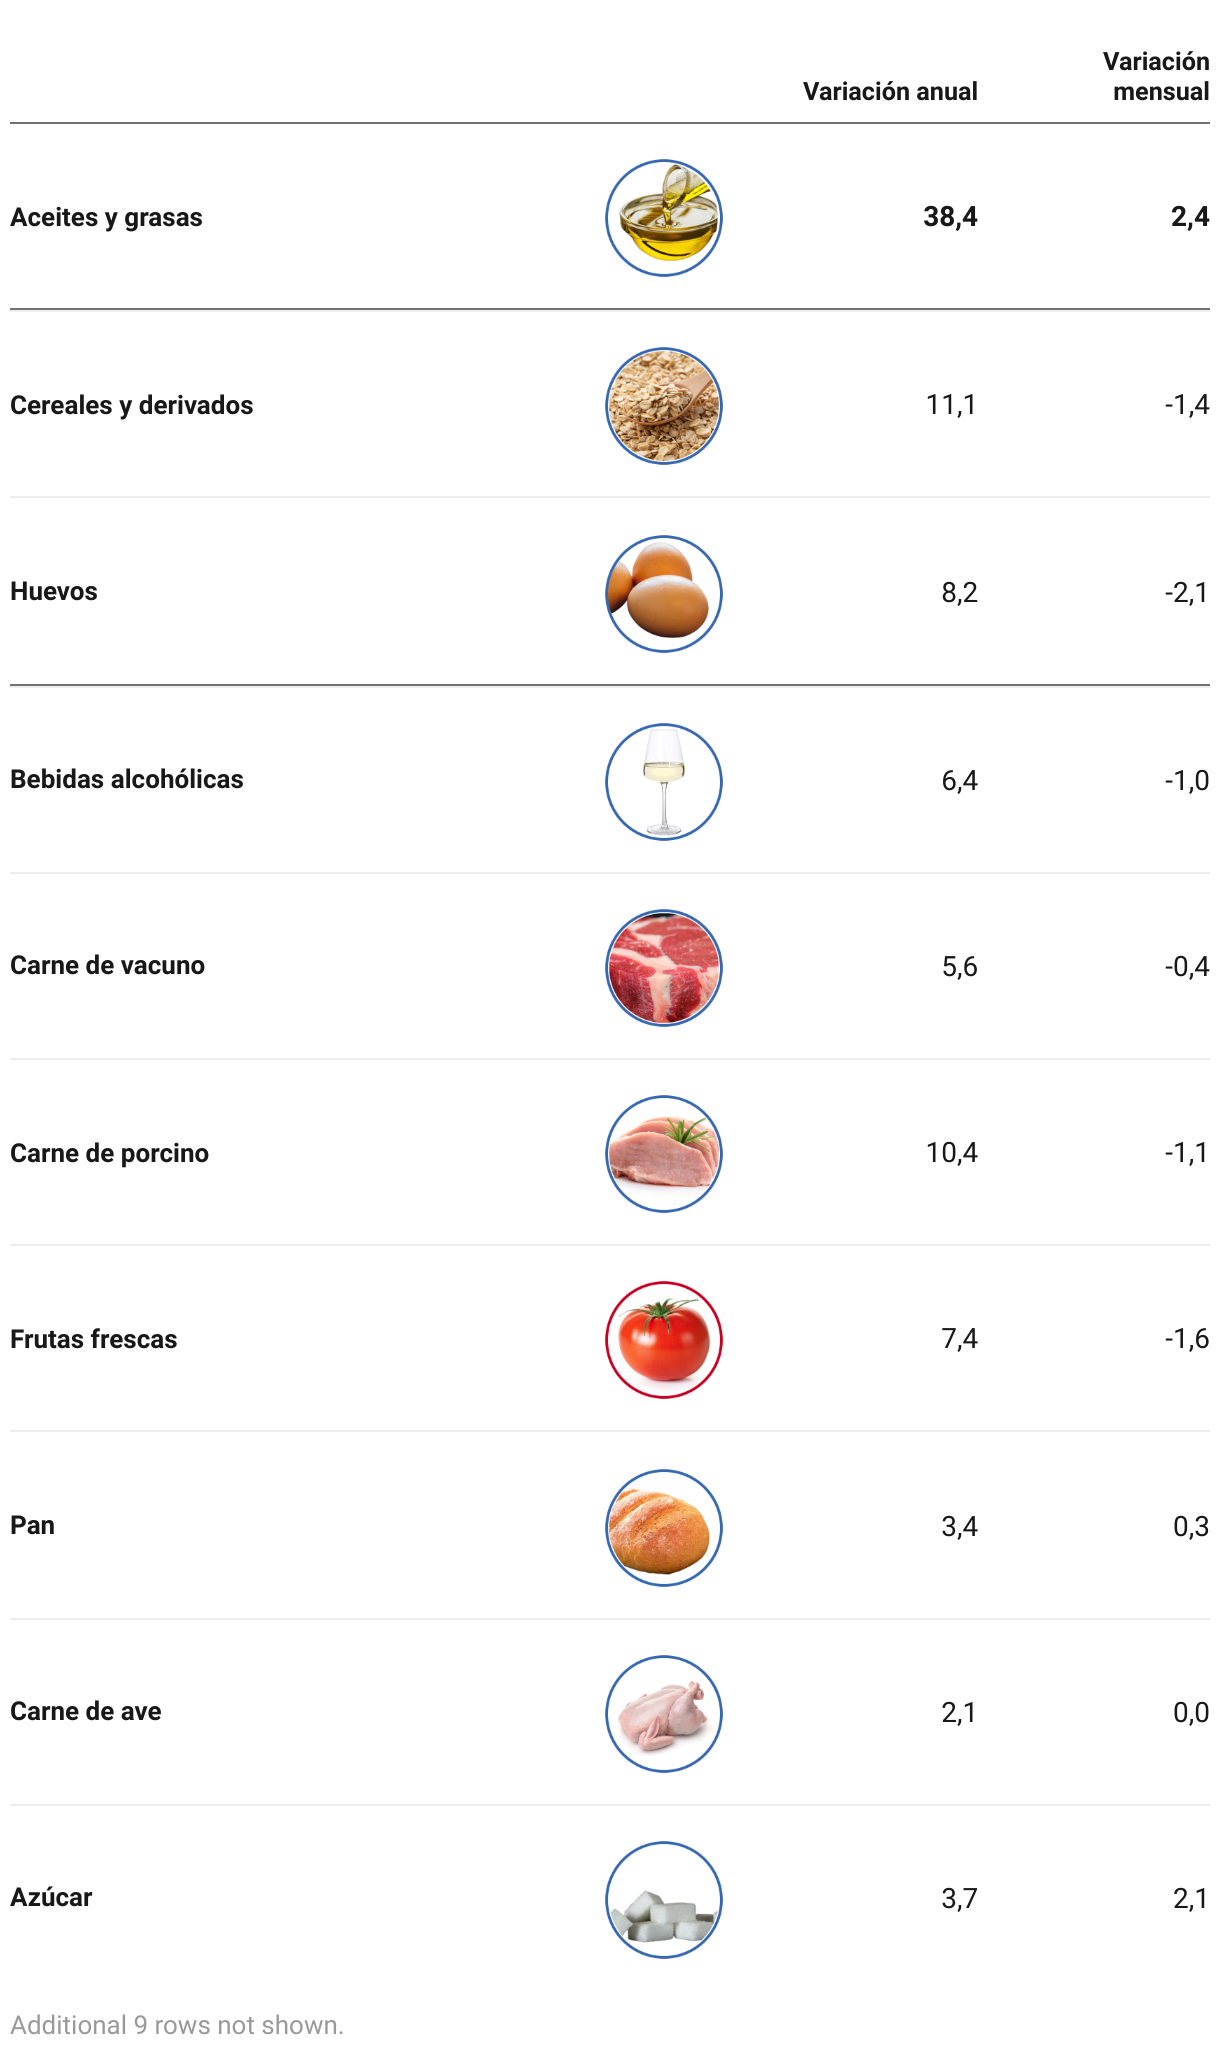
Task: Click the Aceites y grasas row label
Action: 106,218
